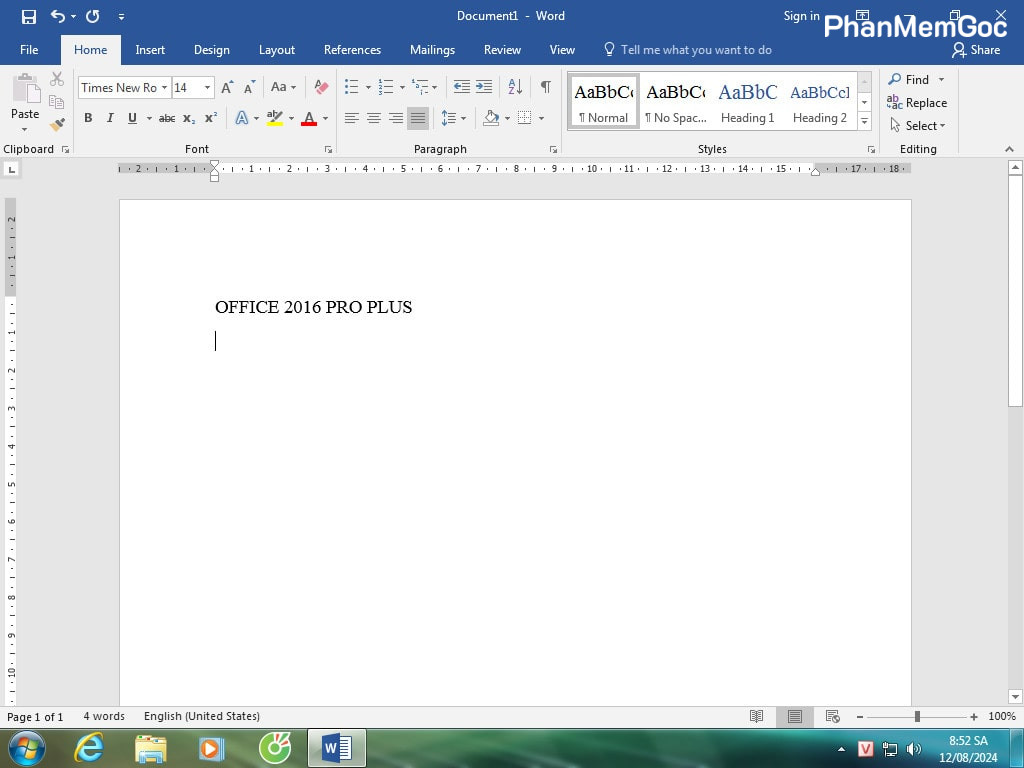Click the Format Painter brush icon
The width and height of the screenshot is (1024, 768).
click(57, 125)
